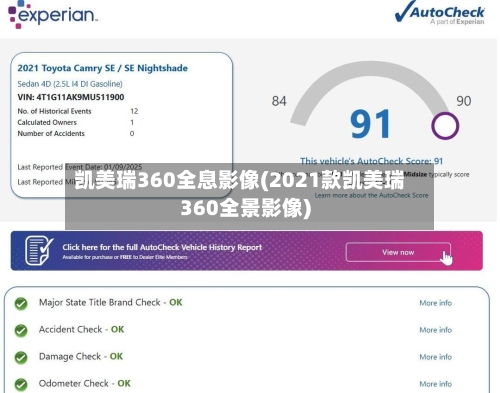Click the 2021 Toyota Camry SE title

click(102, 68)
